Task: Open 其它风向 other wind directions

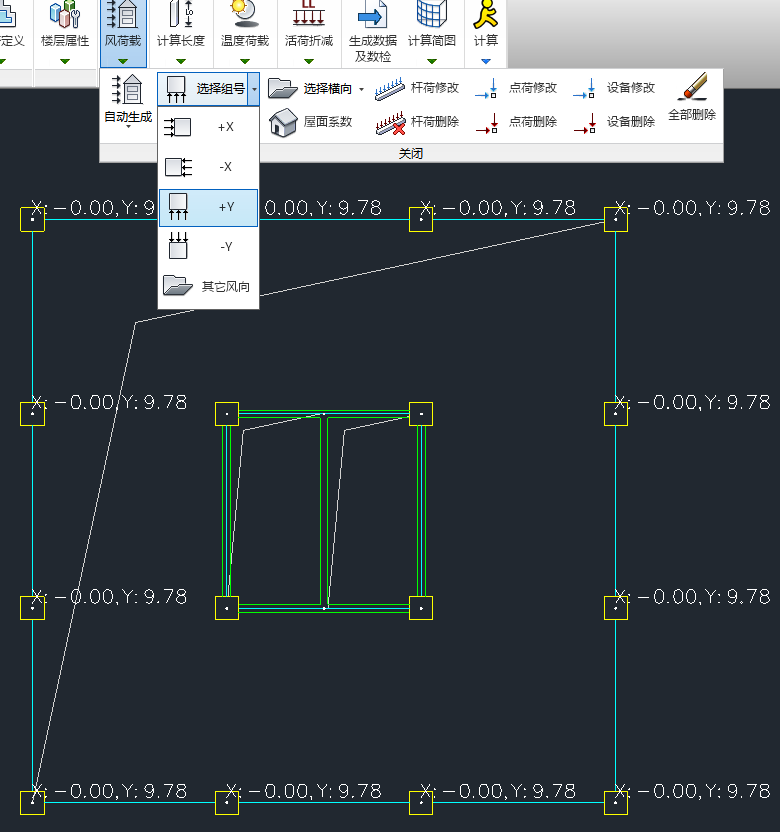Action: [209, 287]
